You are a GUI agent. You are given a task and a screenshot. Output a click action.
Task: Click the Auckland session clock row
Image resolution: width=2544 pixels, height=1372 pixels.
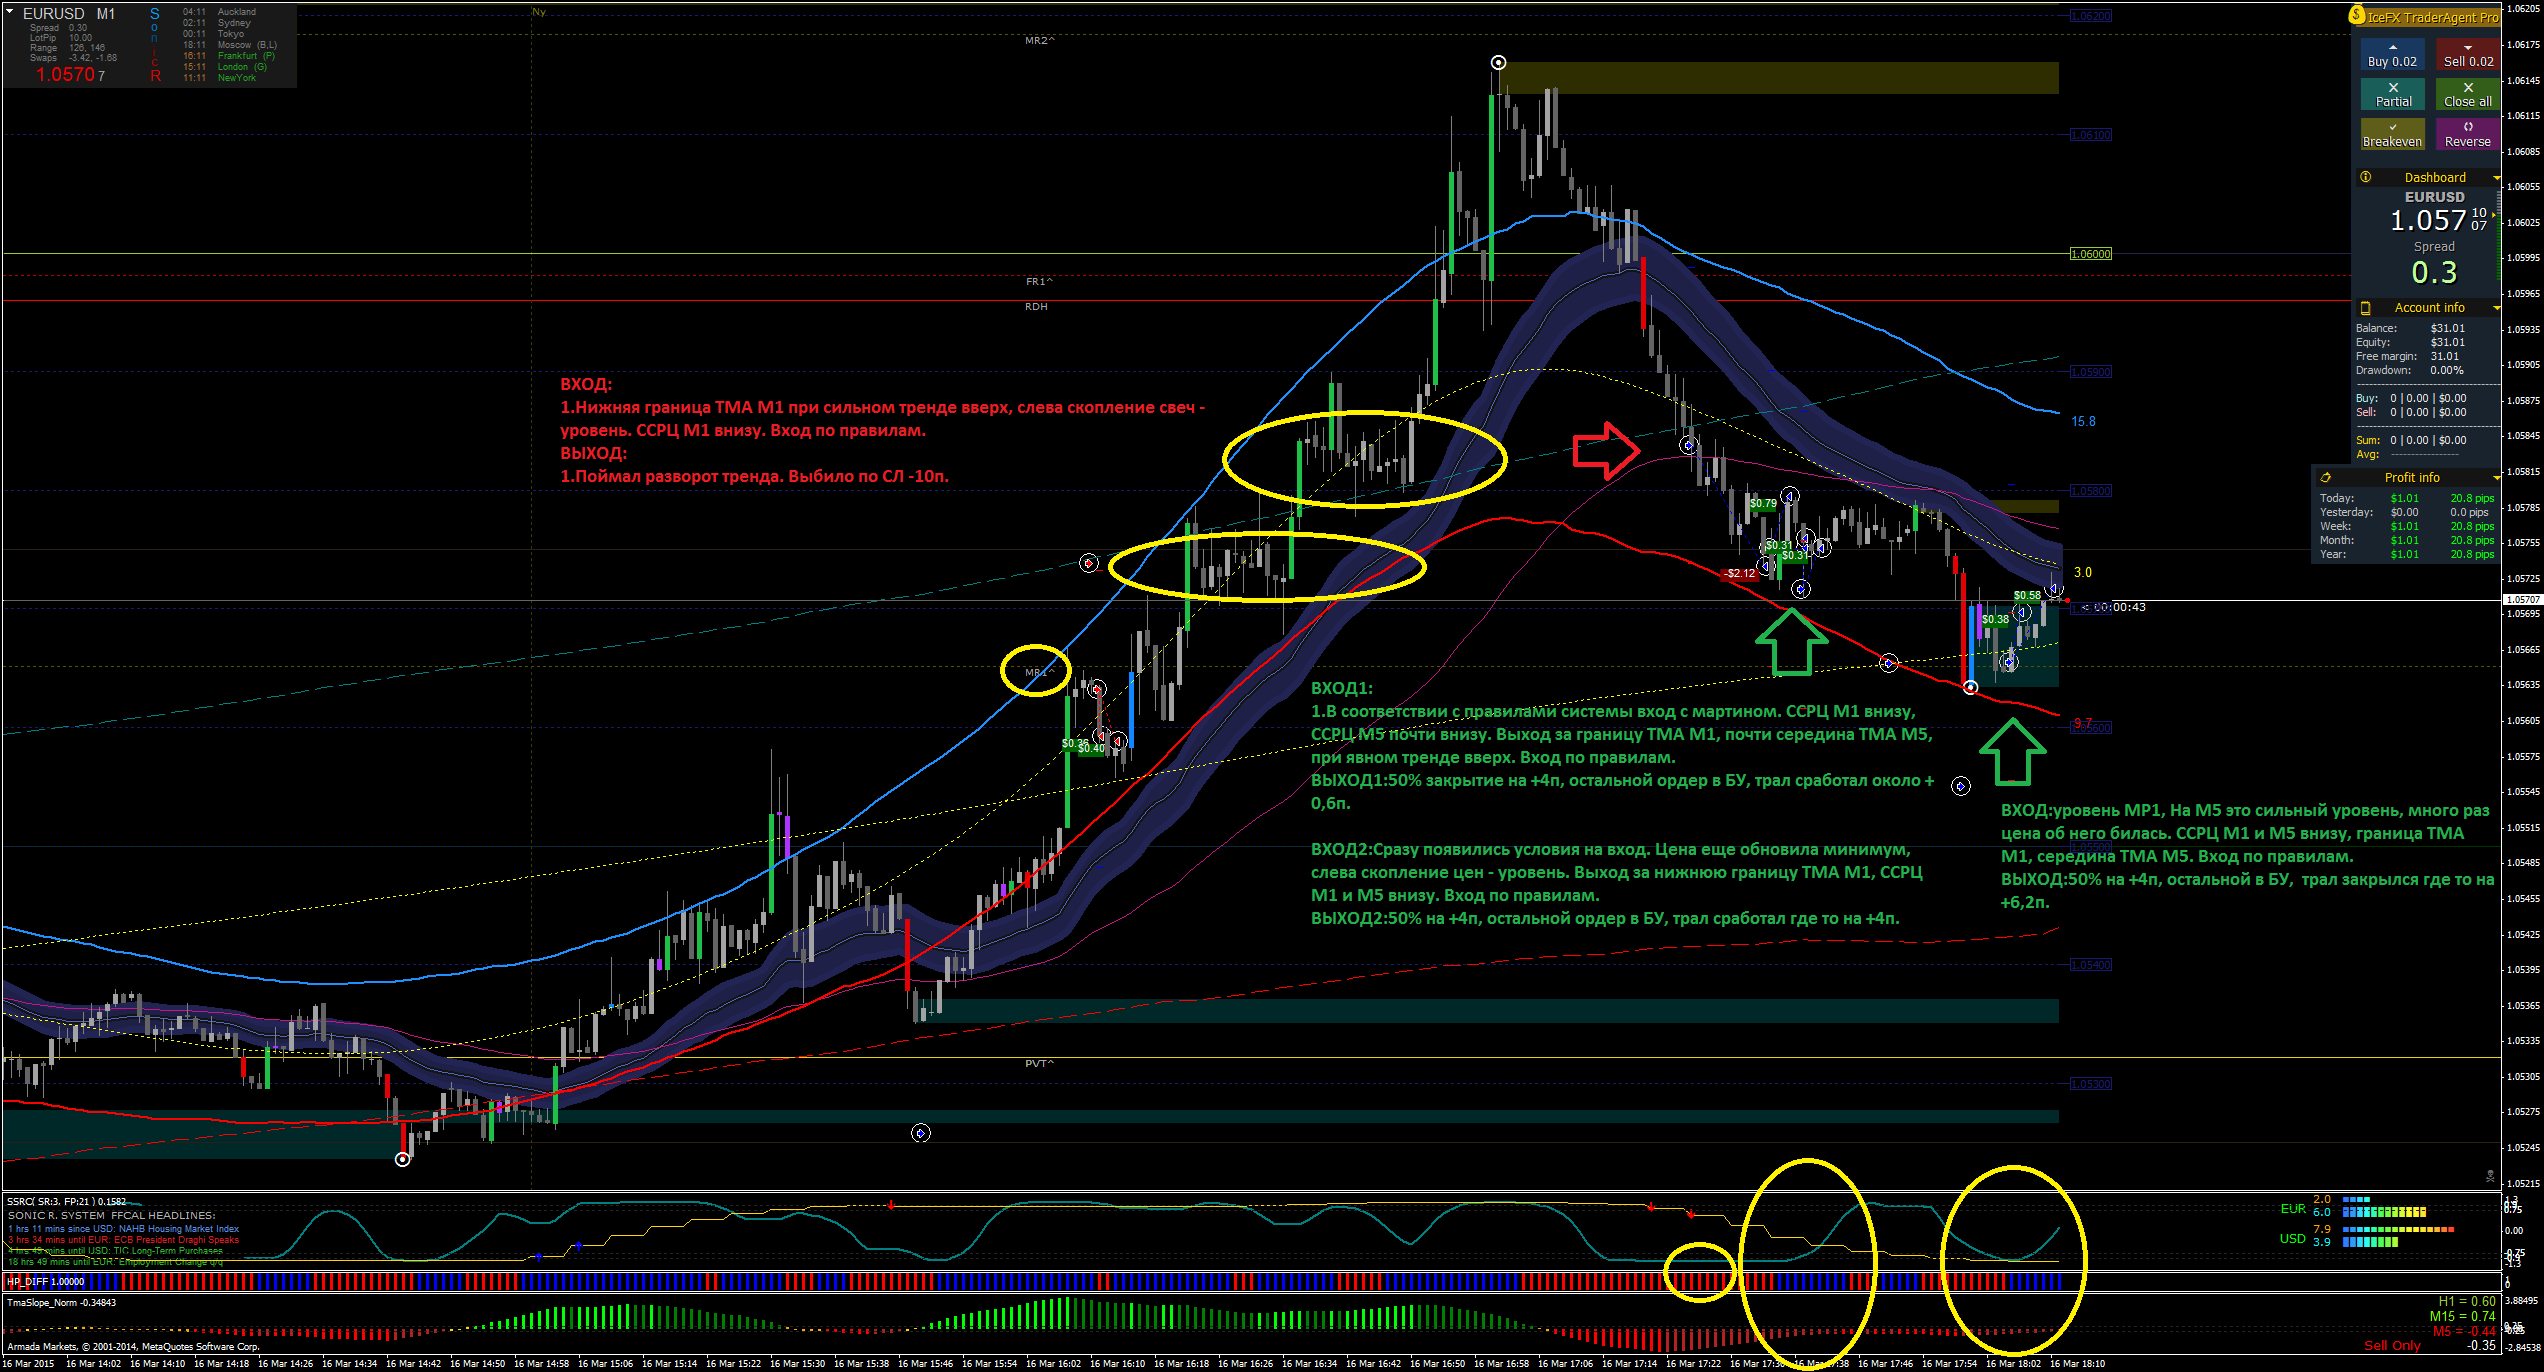coord(219,12)
